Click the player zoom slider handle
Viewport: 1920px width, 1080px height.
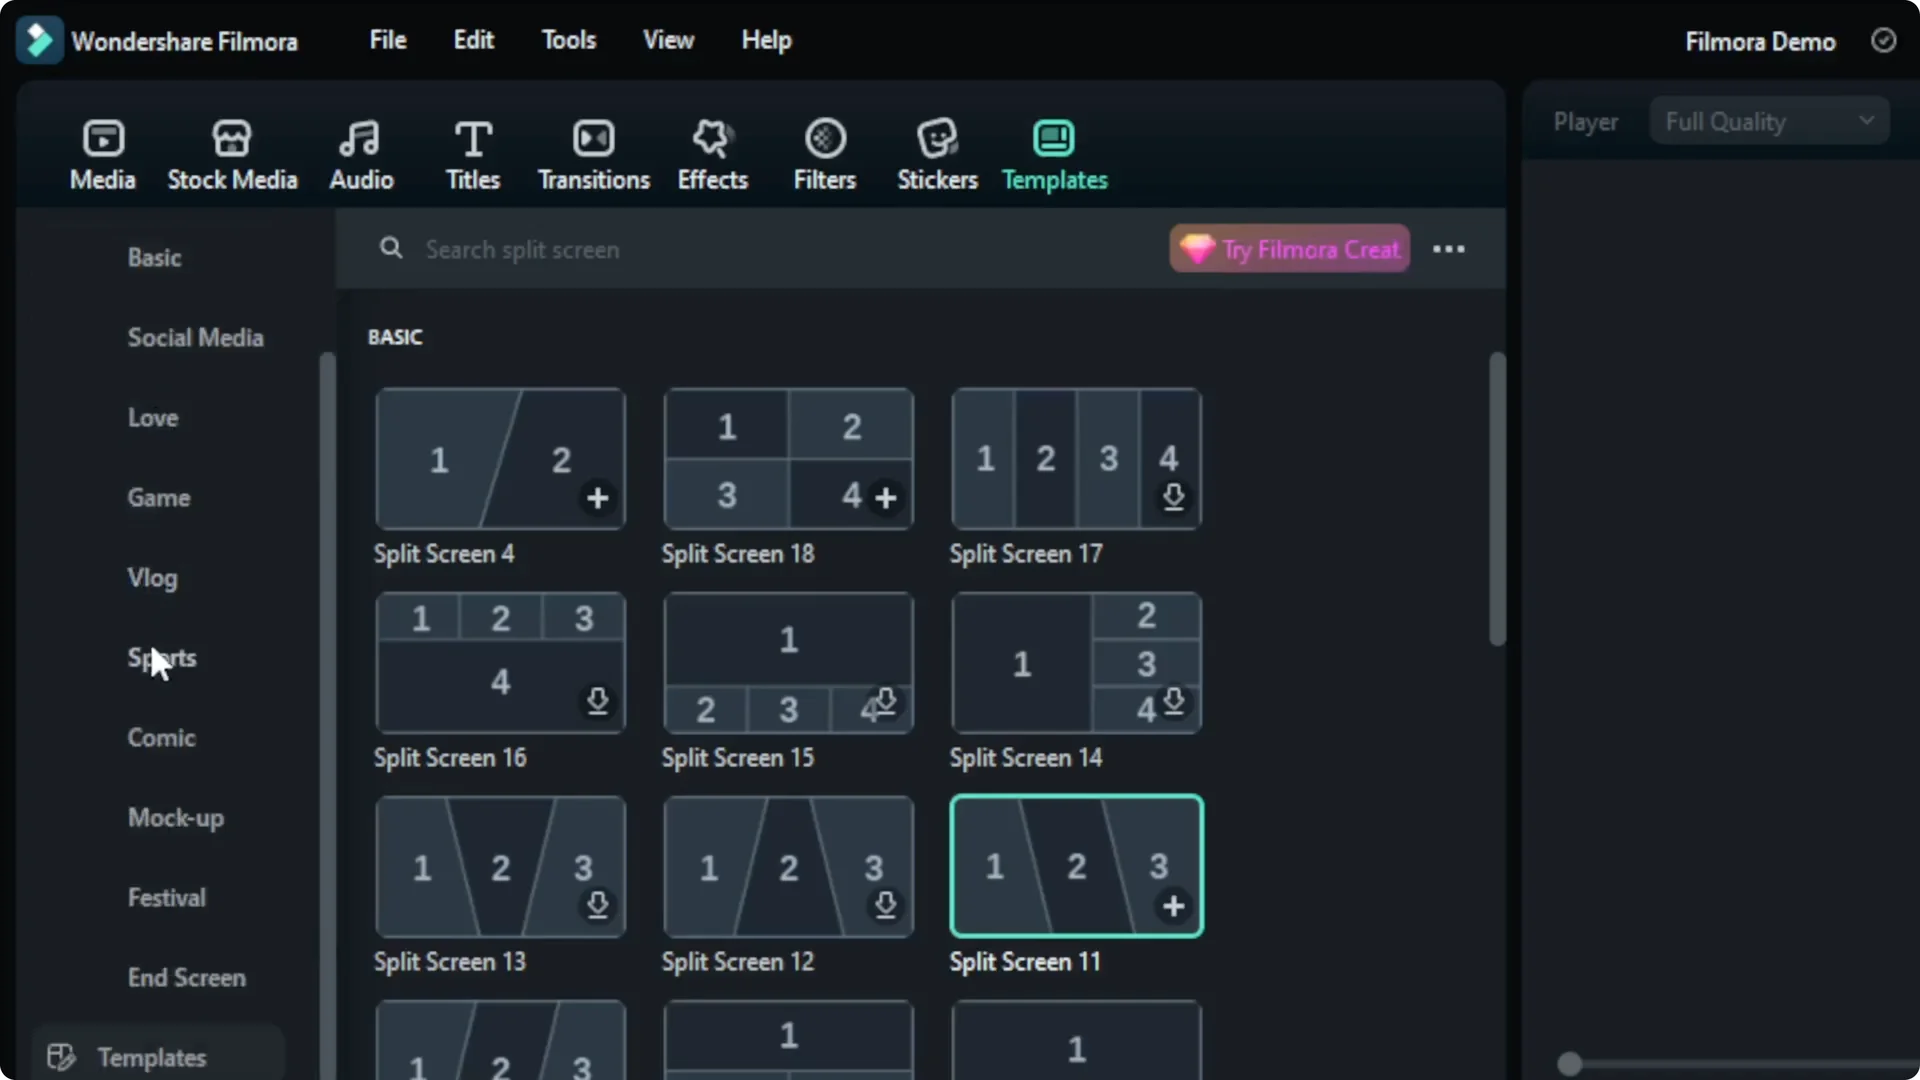[x=1570, y=1064]
